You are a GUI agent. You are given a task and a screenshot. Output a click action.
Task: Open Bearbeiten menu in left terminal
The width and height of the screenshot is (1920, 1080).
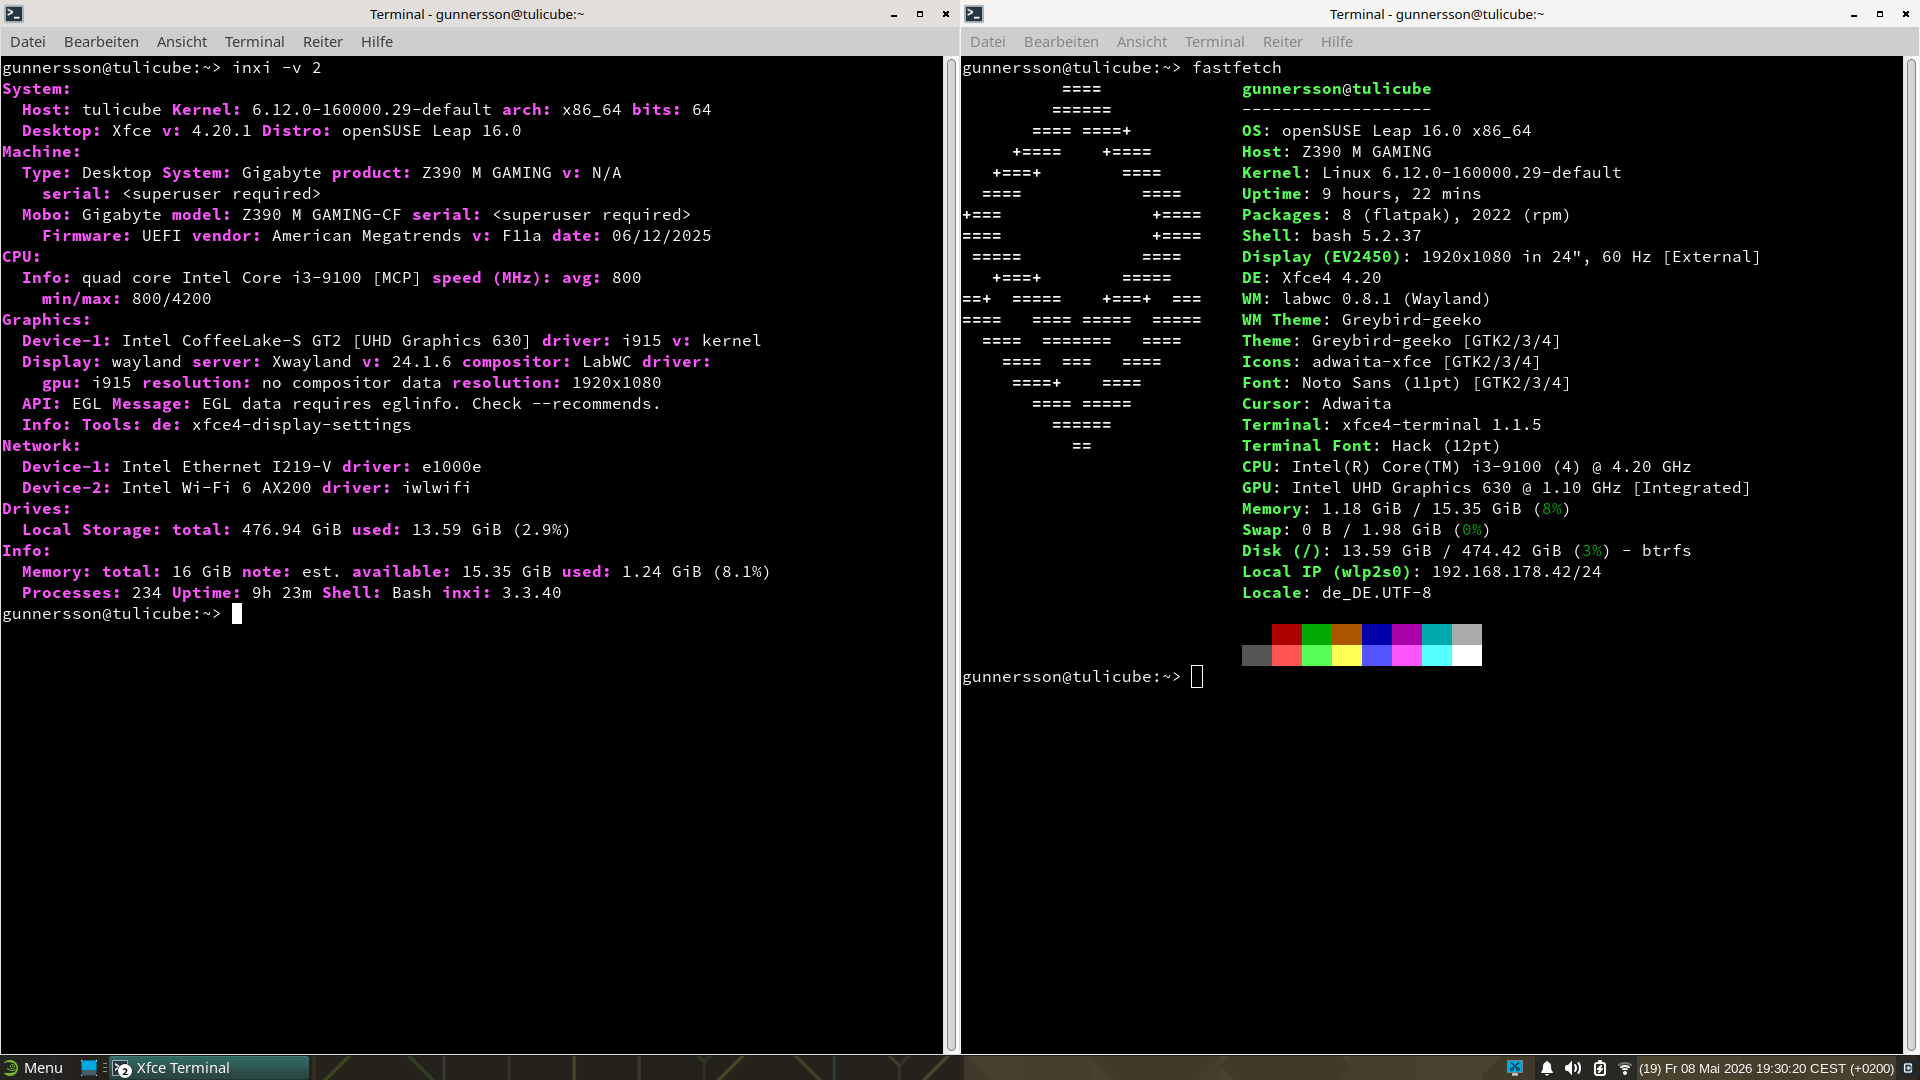101,42
